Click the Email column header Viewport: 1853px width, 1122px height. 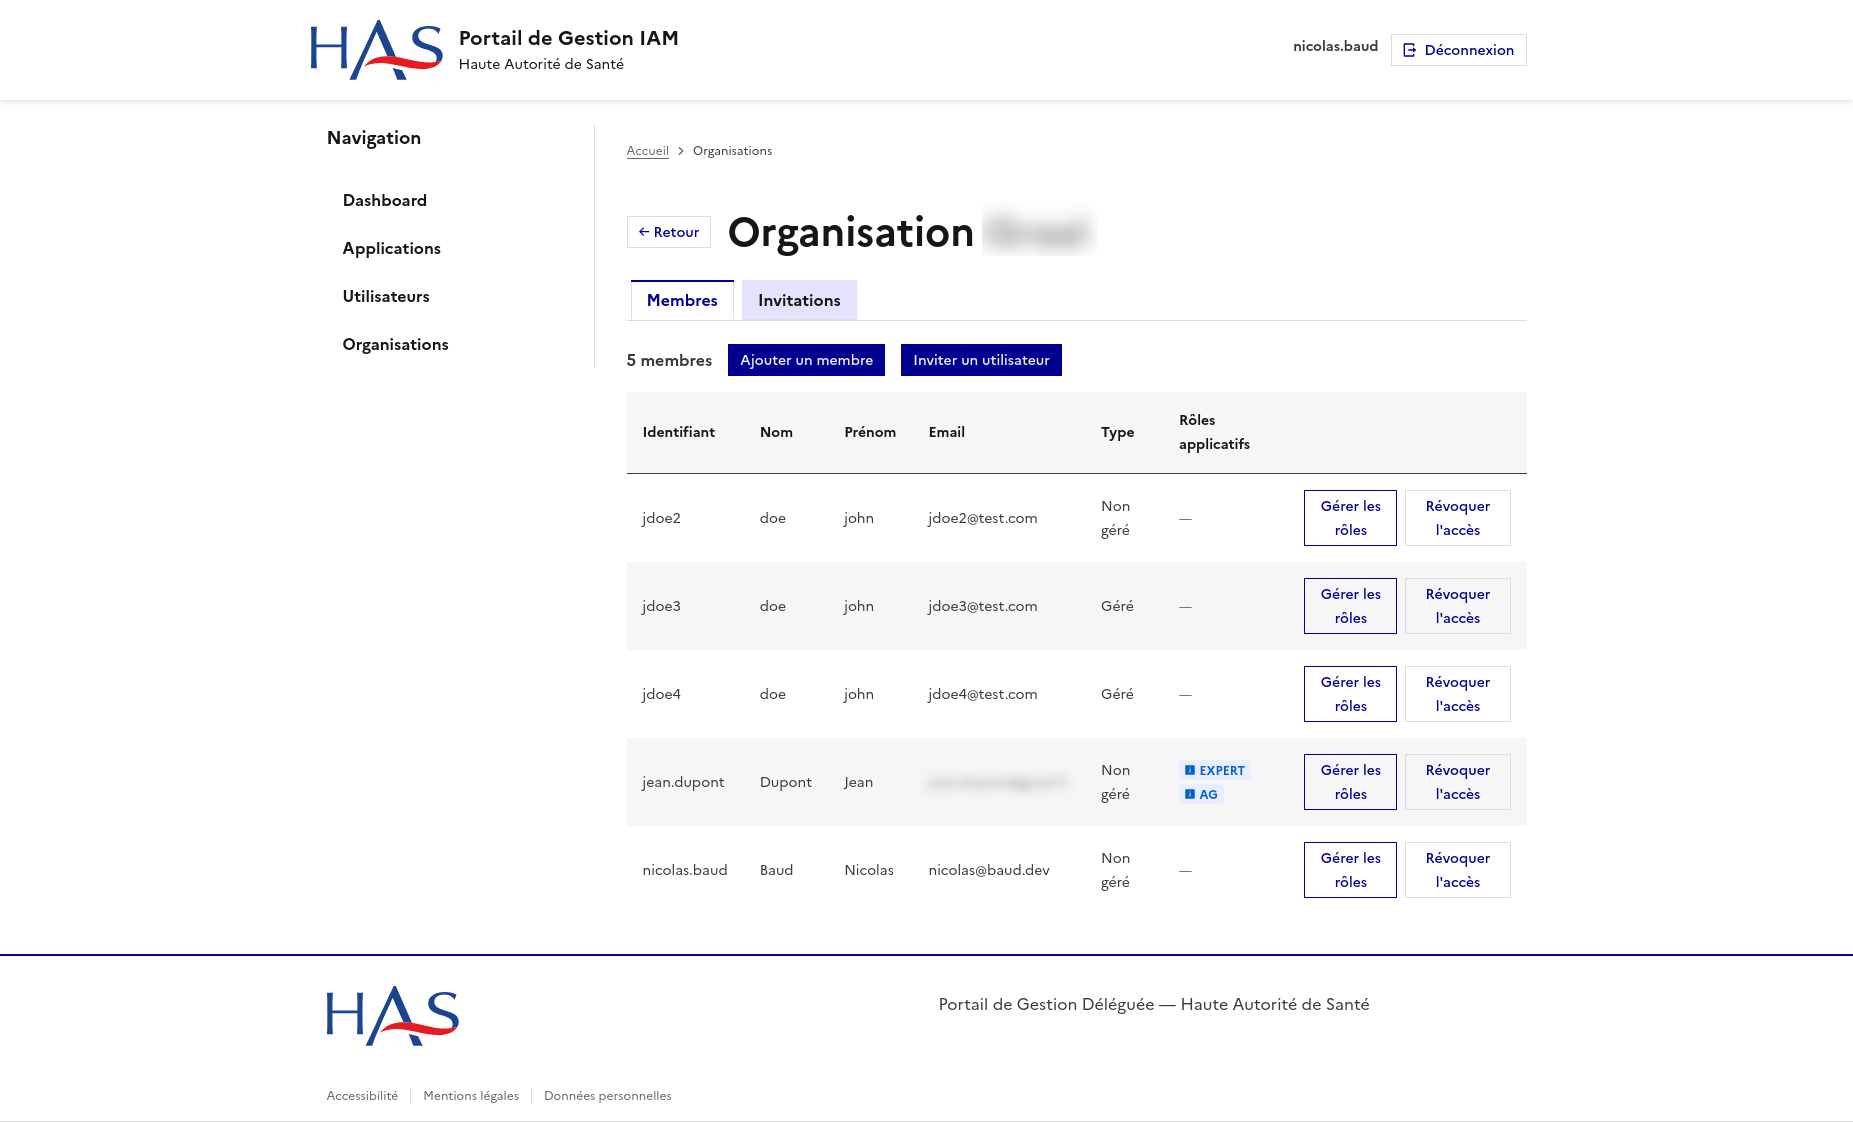947,432
